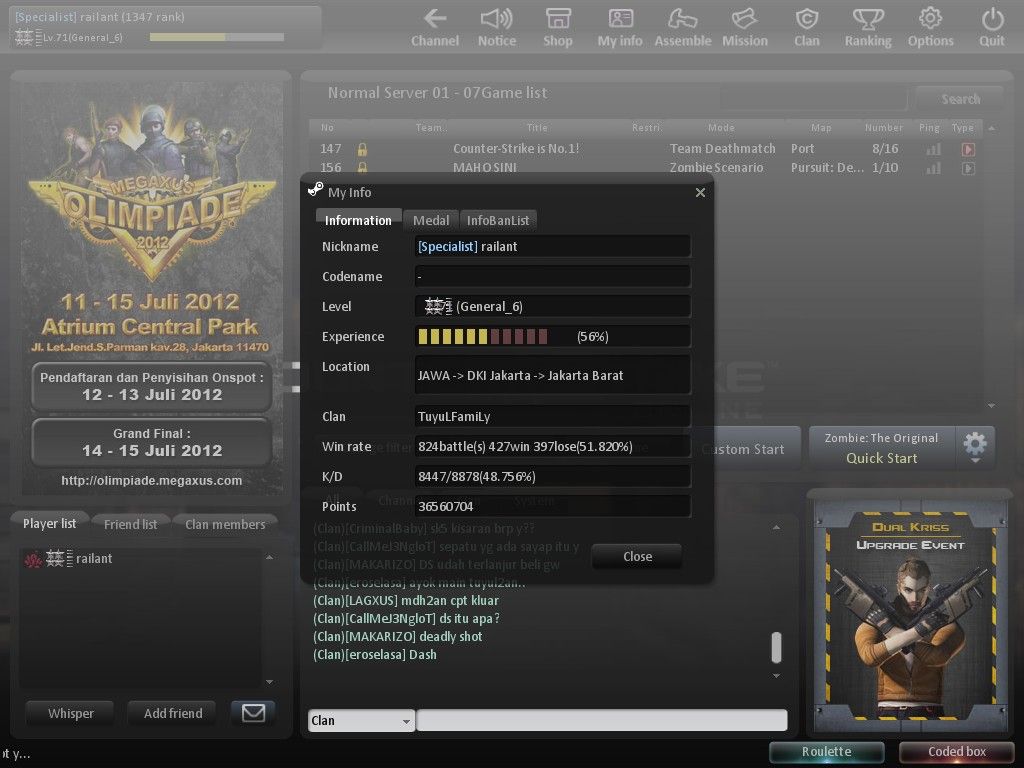The image size is (1024, 768).
Task: Click the Close button in My Info
Action: click(637, 556)
